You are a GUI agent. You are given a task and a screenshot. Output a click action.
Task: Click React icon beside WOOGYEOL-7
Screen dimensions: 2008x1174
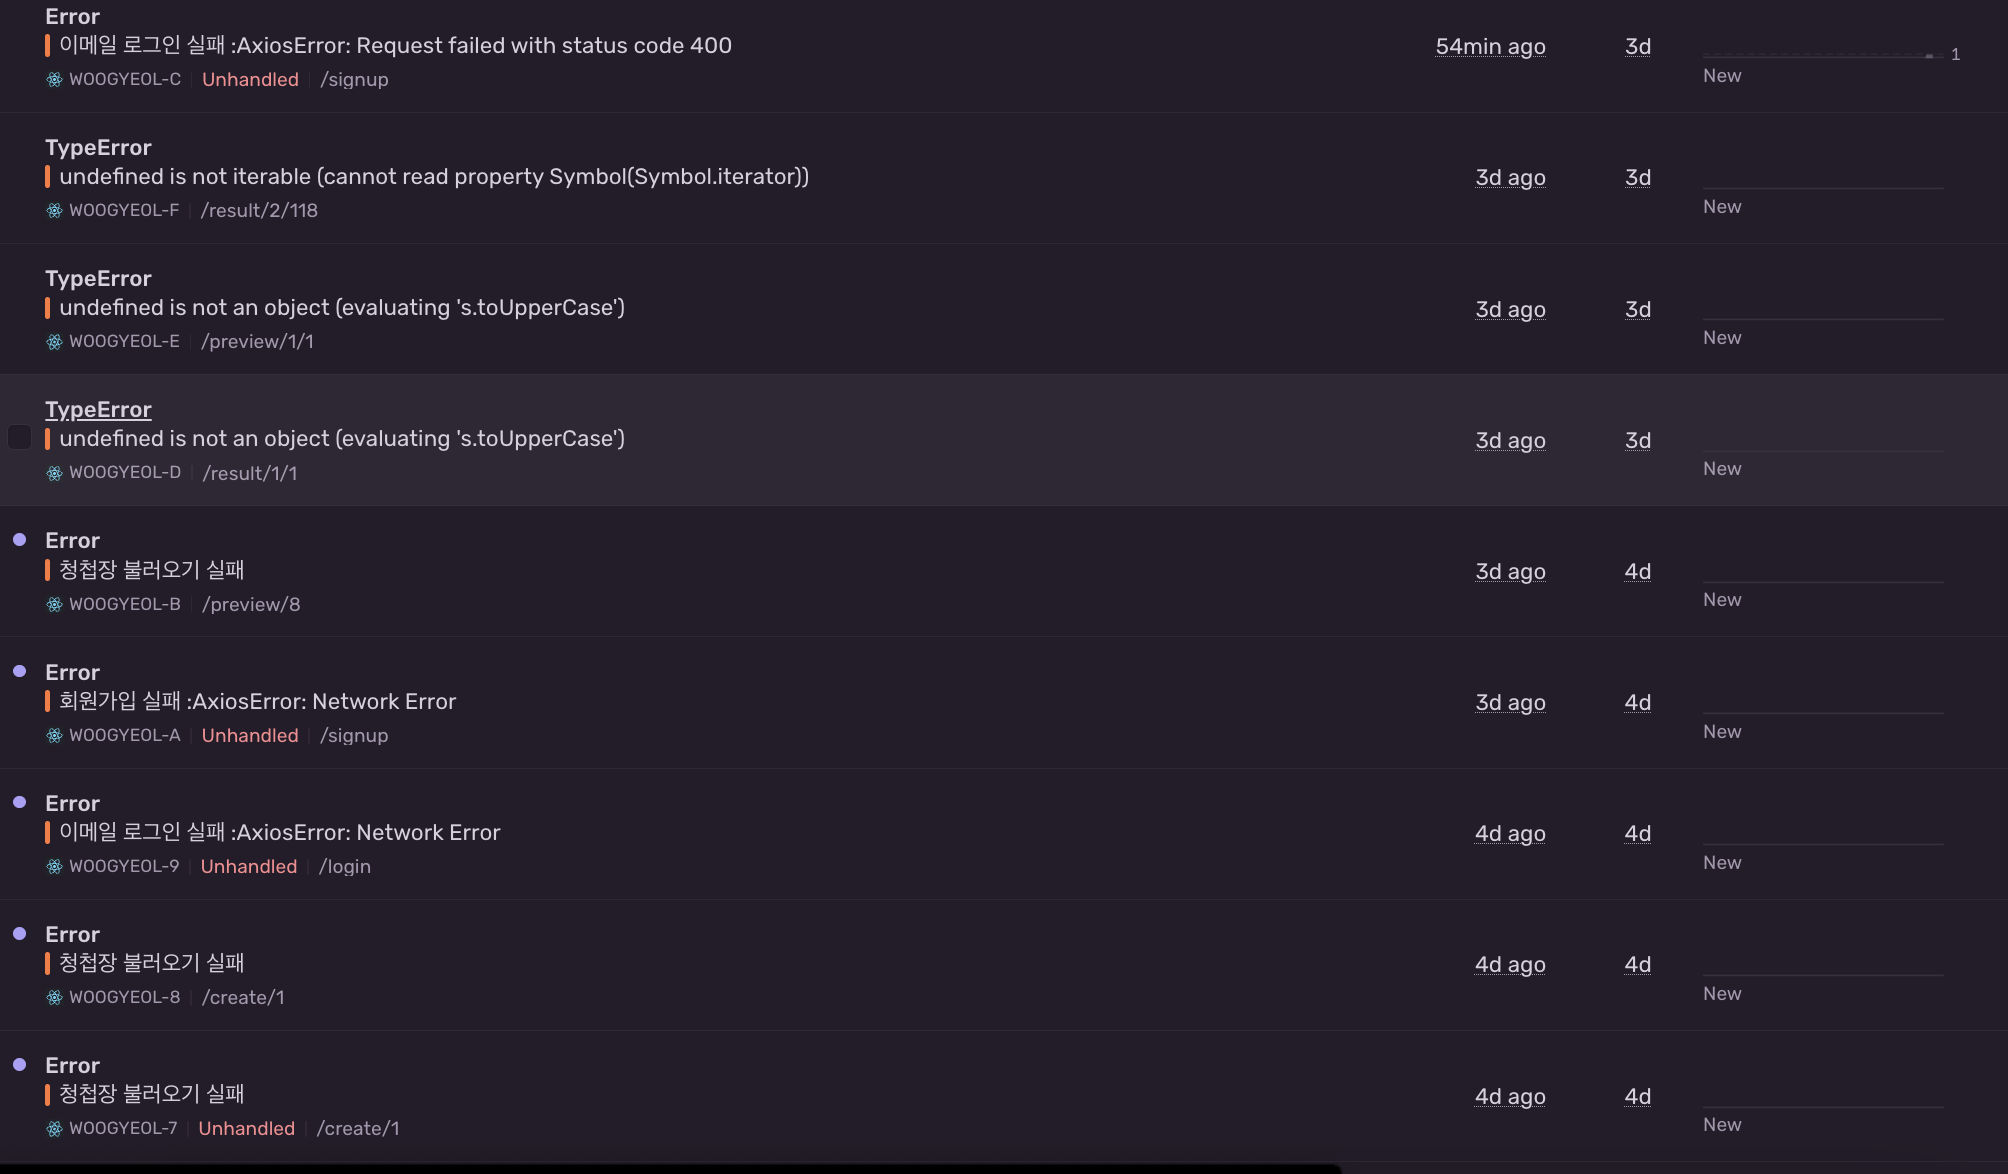pos(54,1129)
